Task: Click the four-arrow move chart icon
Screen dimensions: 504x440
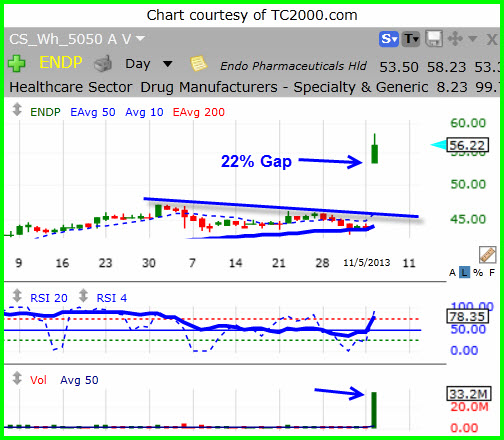Action: (455, 39)
